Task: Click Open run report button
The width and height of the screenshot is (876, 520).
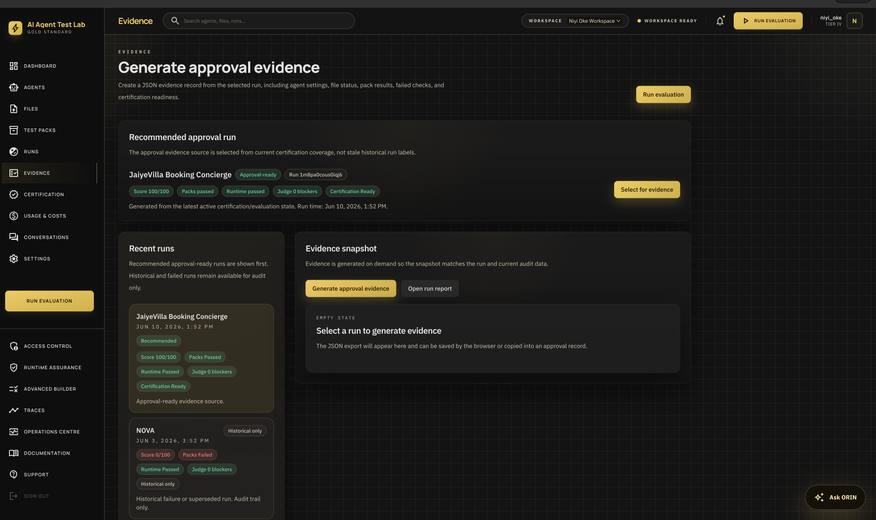Action: [430, 288]
